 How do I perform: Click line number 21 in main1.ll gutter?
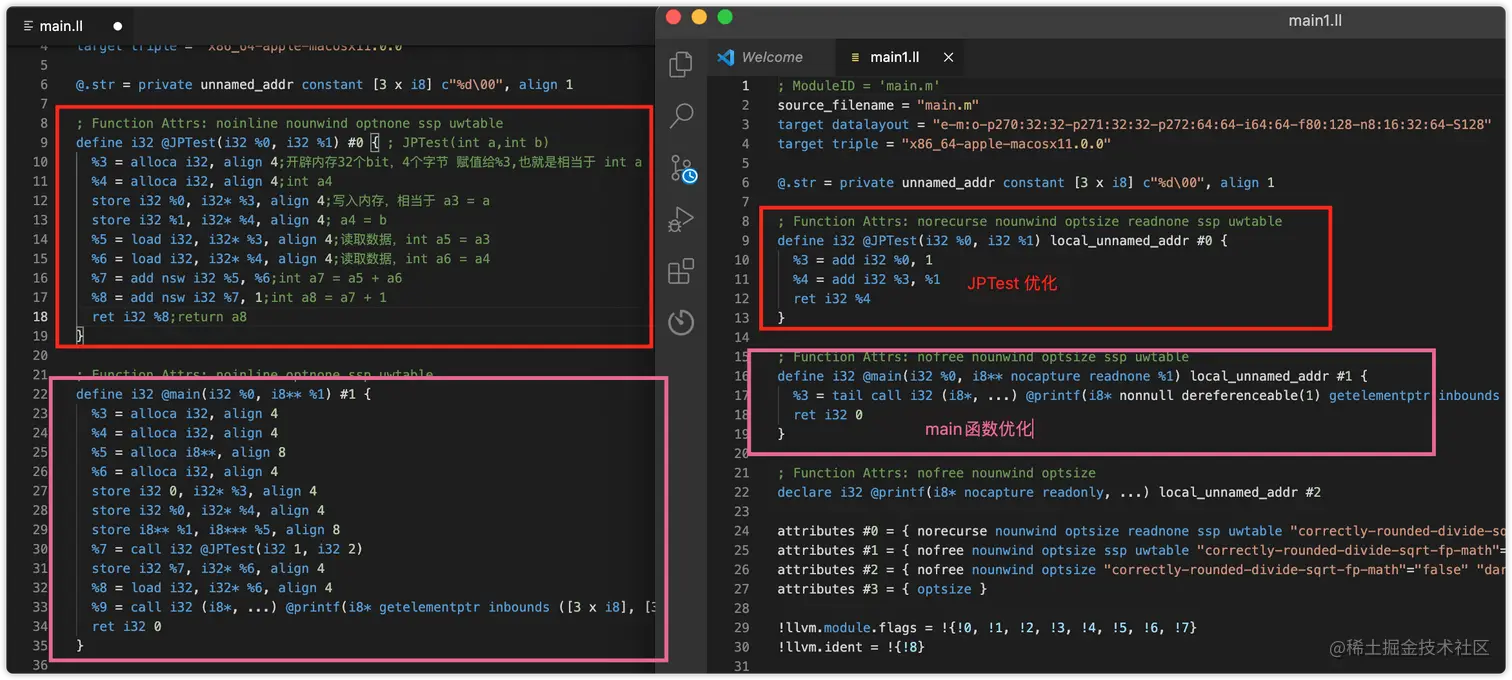pos(741,473)
